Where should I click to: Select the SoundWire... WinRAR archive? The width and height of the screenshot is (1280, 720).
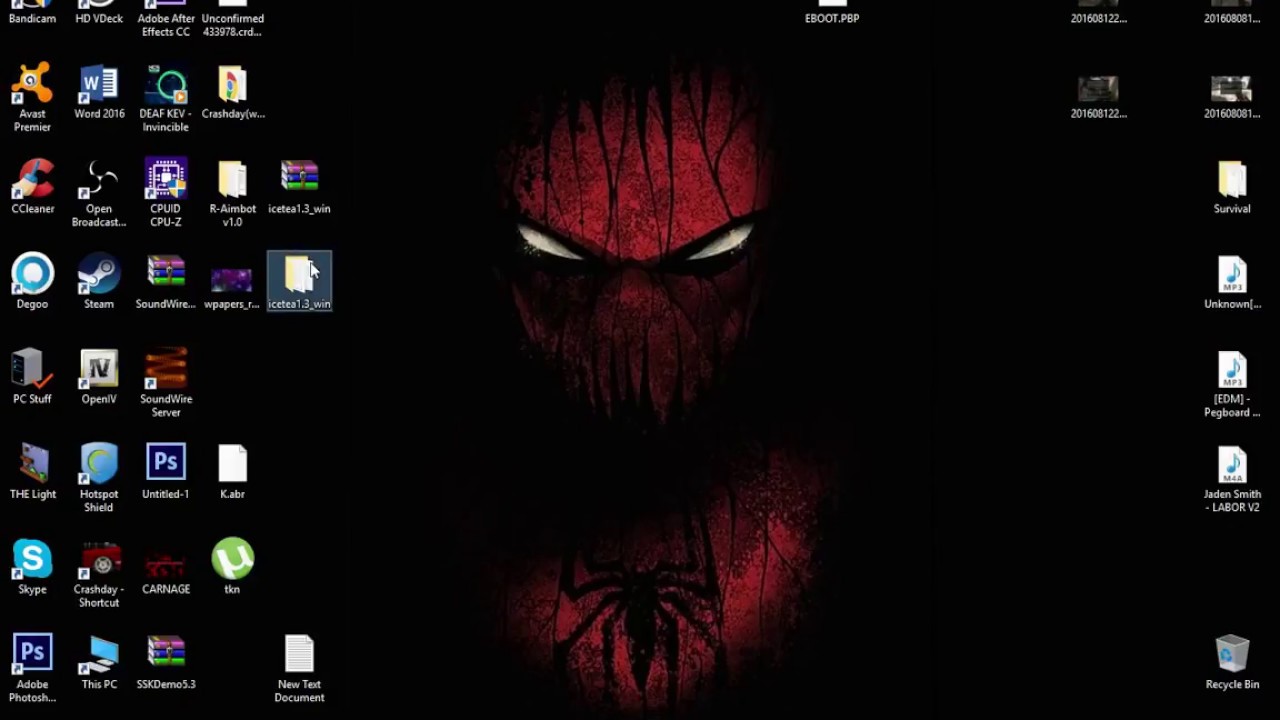click(x=166, y=282)
